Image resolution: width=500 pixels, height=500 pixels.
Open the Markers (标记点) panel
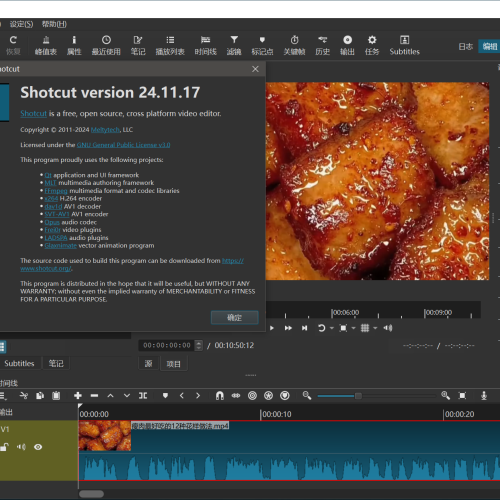262,45
